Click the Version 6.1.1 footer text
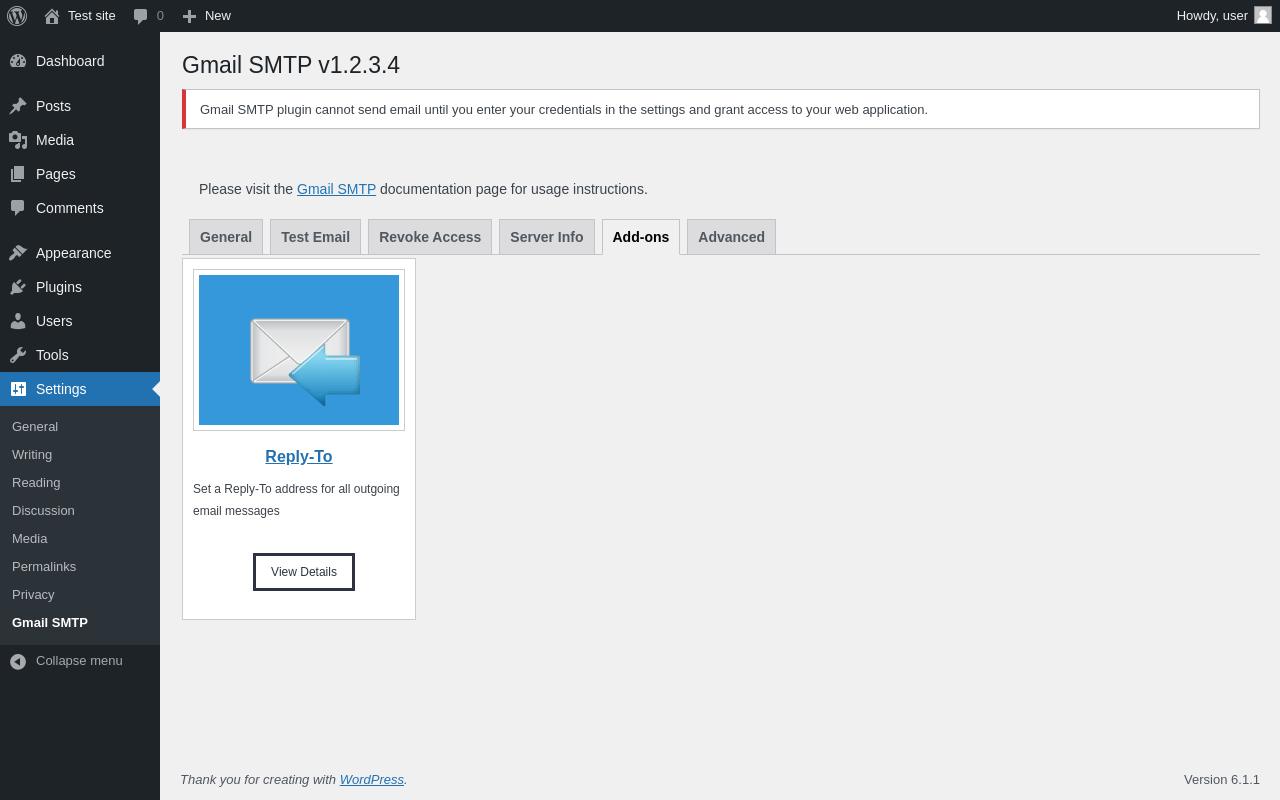The image size is (1280, 800). 1222,779
